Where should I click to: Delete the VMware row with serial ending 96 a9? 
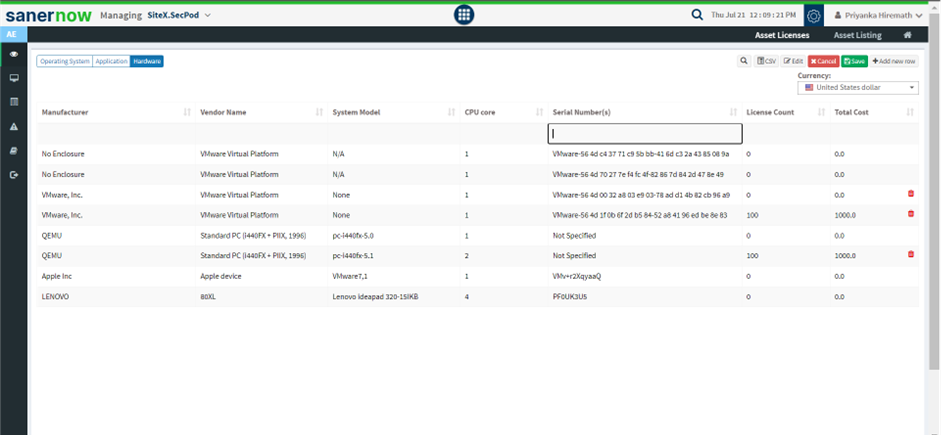[x=910, y=194]
